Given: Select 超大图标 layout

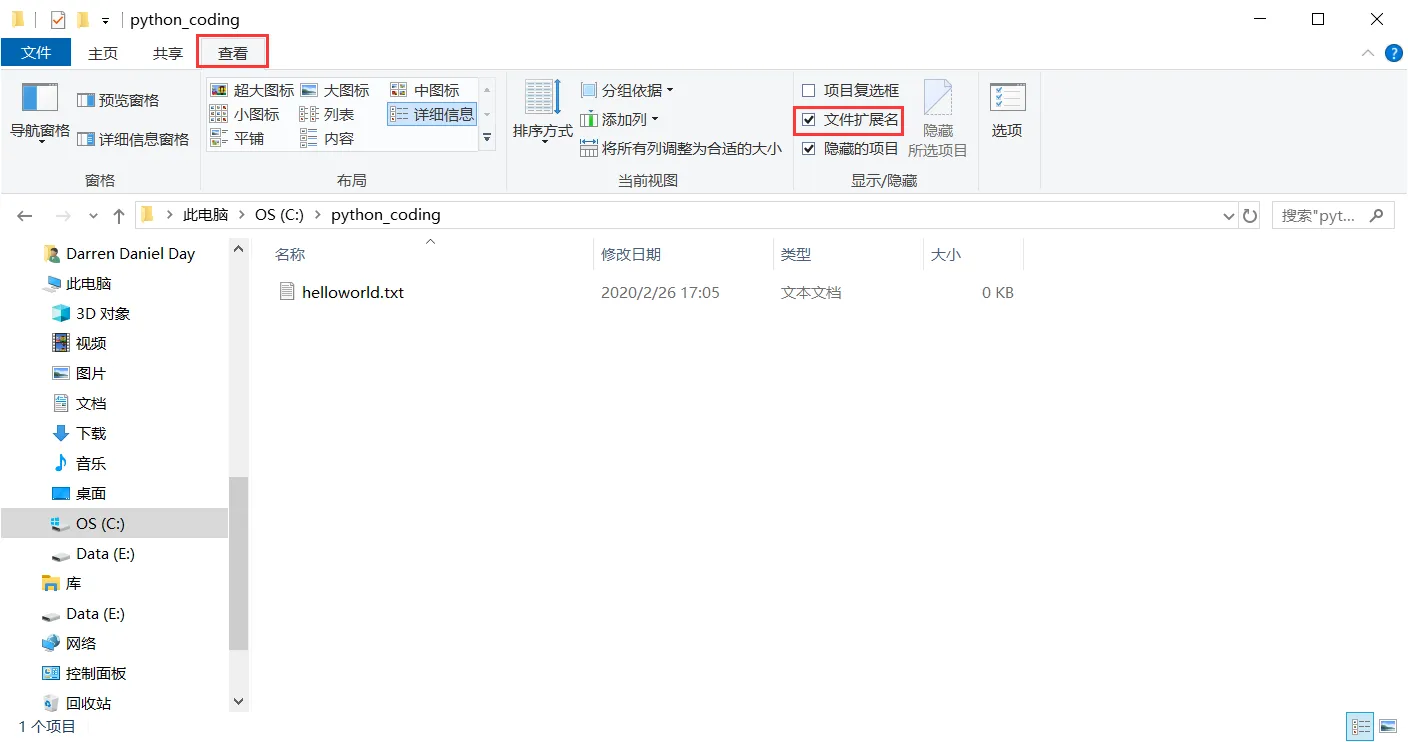Looking at the screenshot, I should click(x=252, y=90).
